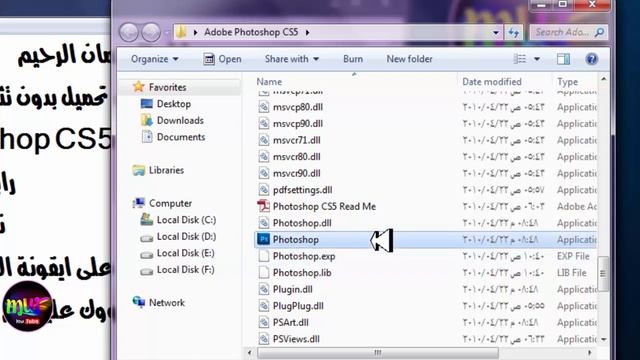Click the Back navigation arrow
The image size is (640, 360).
click(129, 32)
